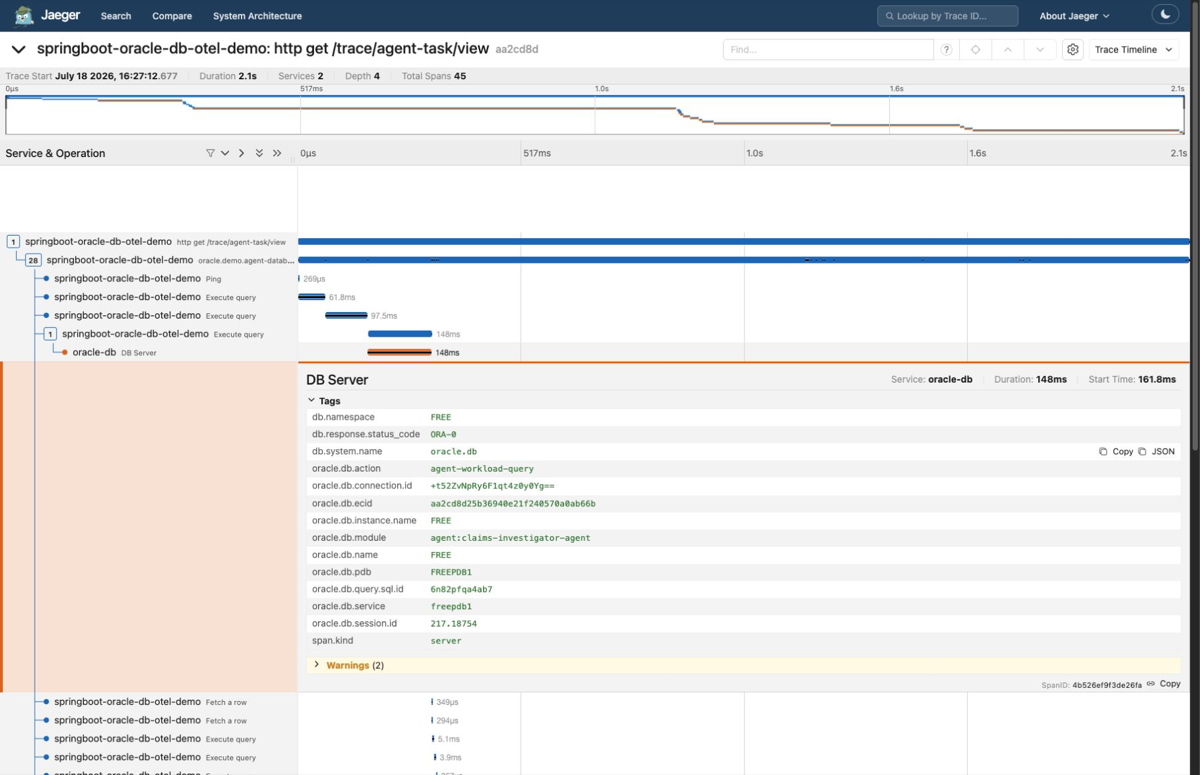Image resolution: width=1200 pixels, height=775 pixels.
Task: Collapse the '28' children span toggle
Action: 33,260
